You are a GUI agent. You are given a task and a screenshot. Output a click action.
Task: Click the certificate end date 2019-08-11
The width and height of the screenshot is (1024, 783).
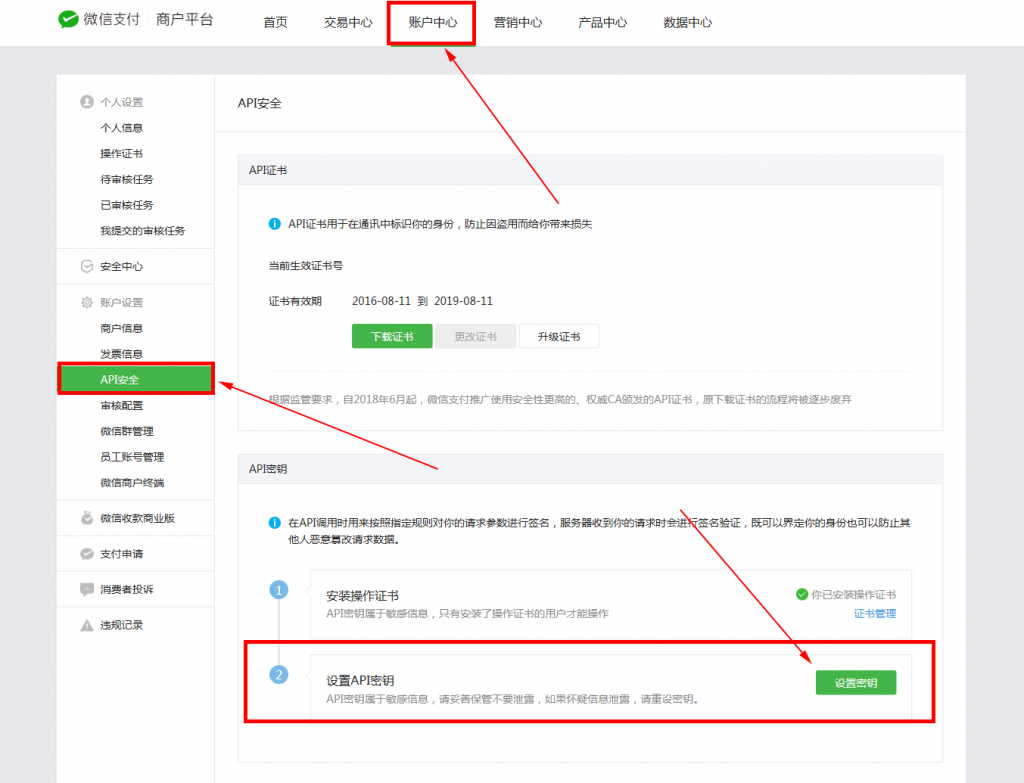(x=464, y=301)
